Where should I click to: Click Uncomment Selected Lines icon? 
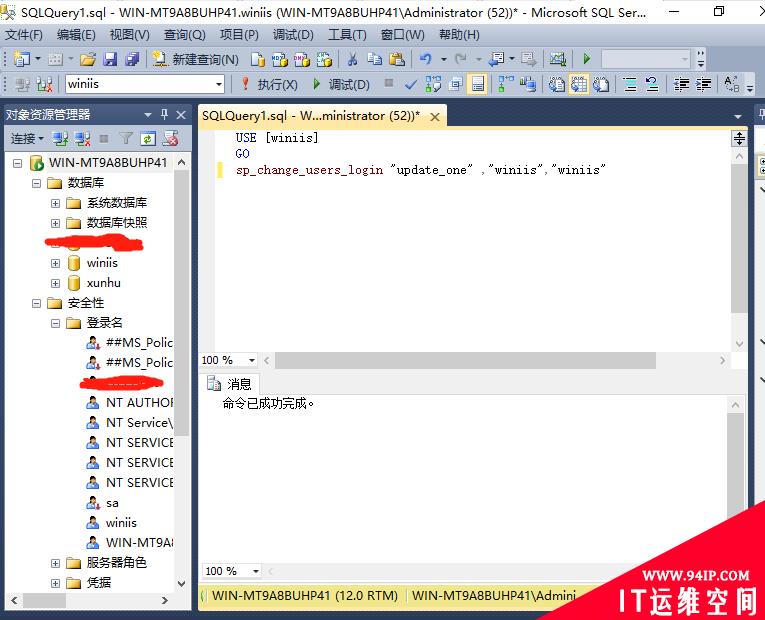[x=652, y=84]
